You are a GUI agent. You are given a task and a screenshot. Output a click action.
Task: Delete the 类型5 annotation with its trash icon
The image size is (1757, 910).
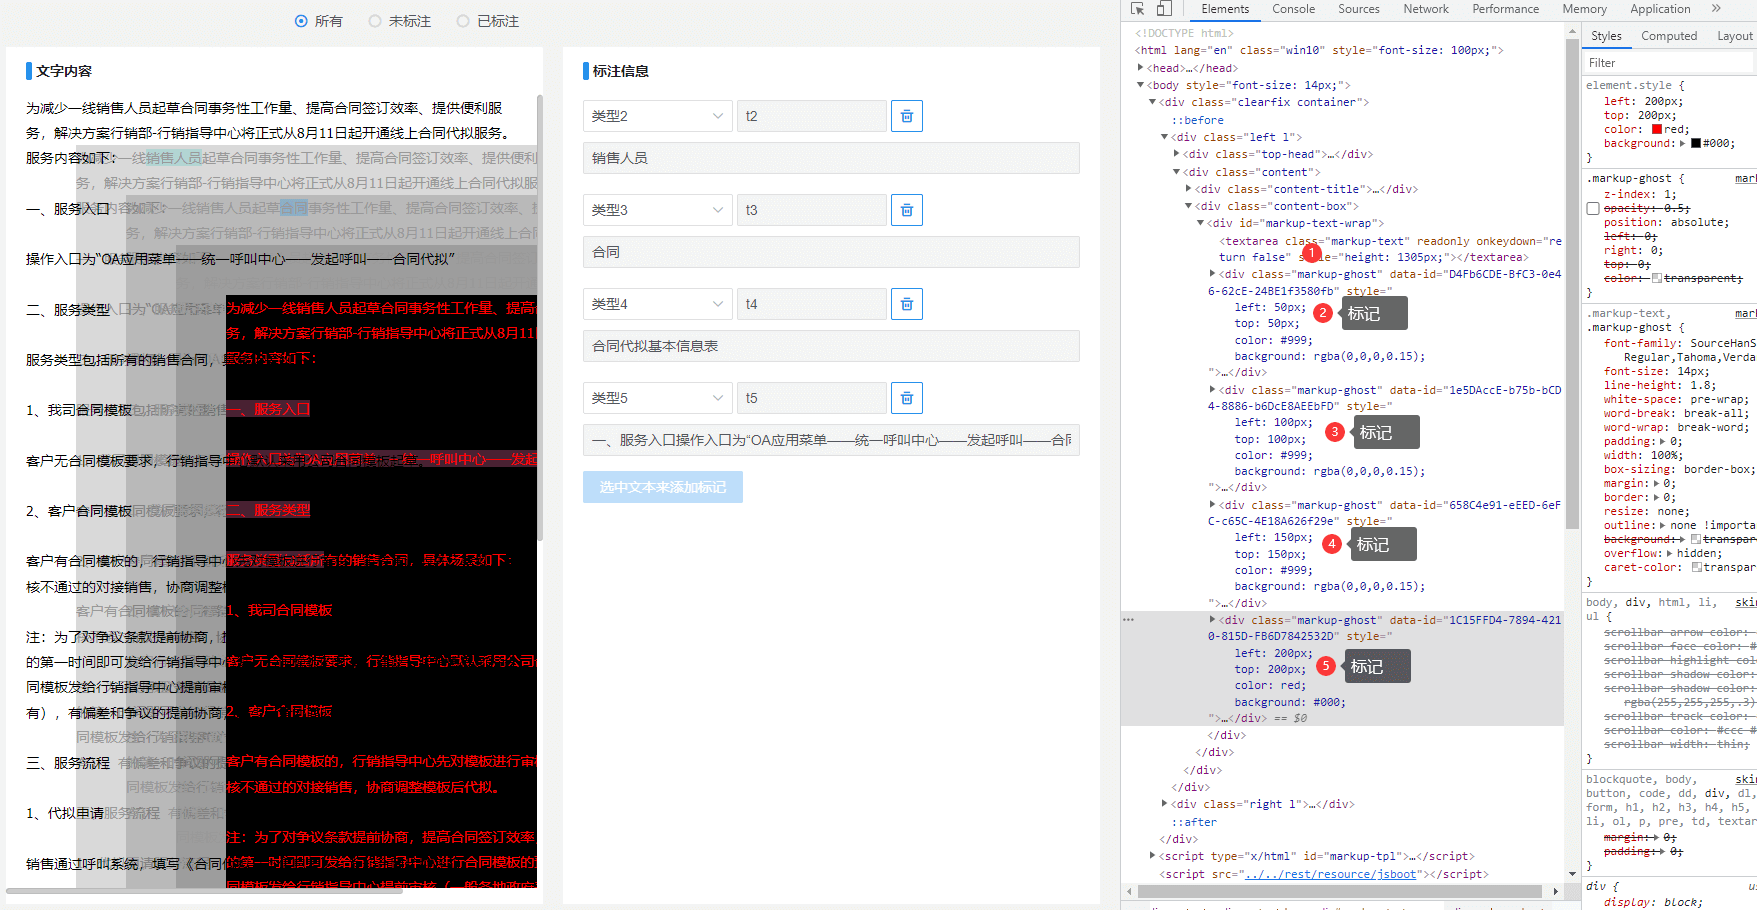click(x=907, y=398)
